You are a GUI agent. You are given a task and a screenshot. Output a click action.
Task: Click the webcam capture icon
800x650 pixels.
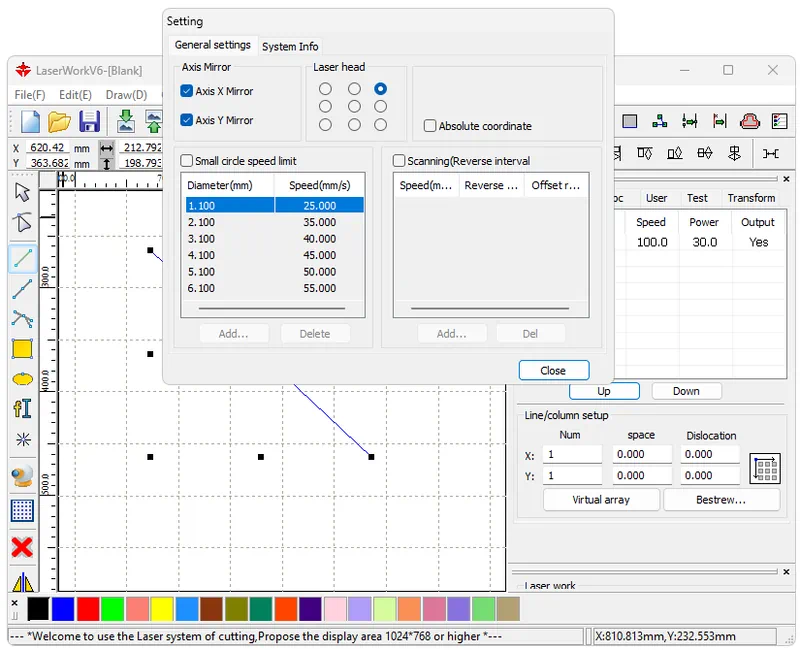click(22, 477)
